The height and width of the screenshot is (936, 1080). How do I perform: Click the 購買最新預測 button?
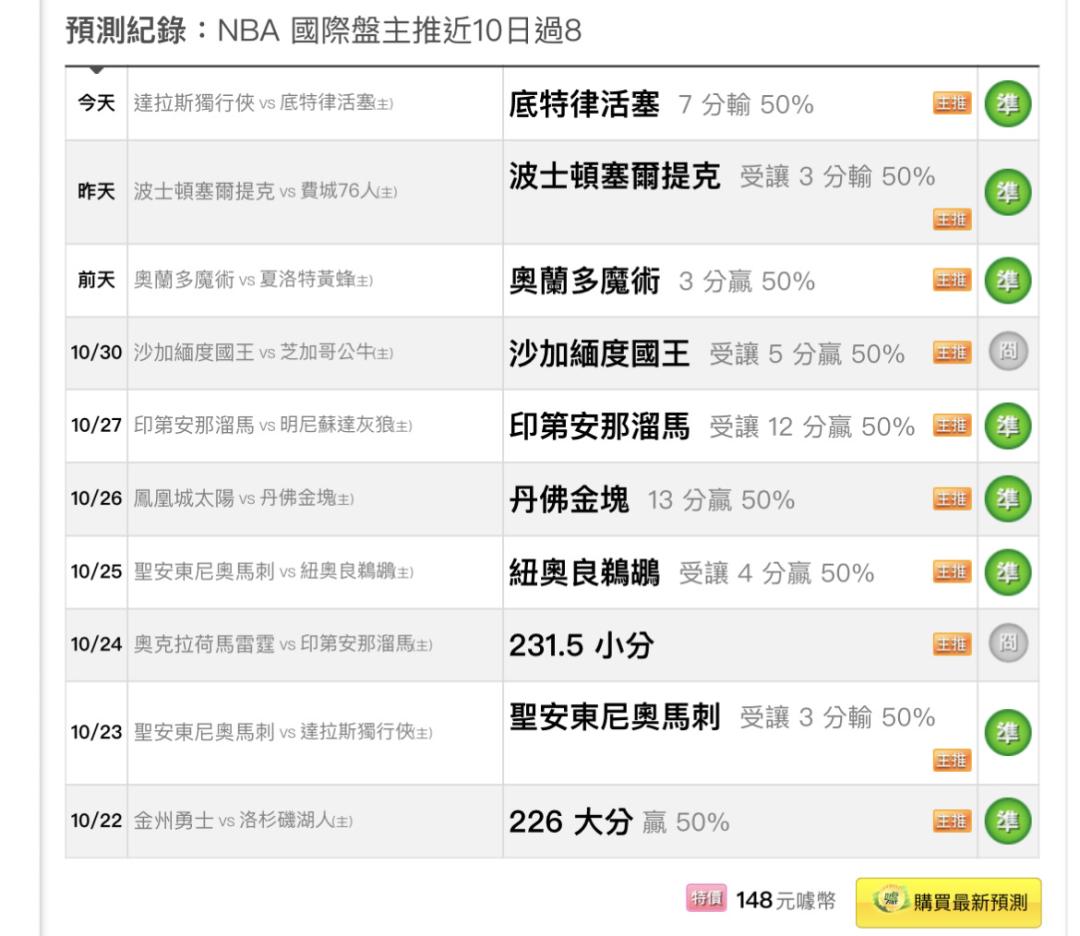(948, 902)
